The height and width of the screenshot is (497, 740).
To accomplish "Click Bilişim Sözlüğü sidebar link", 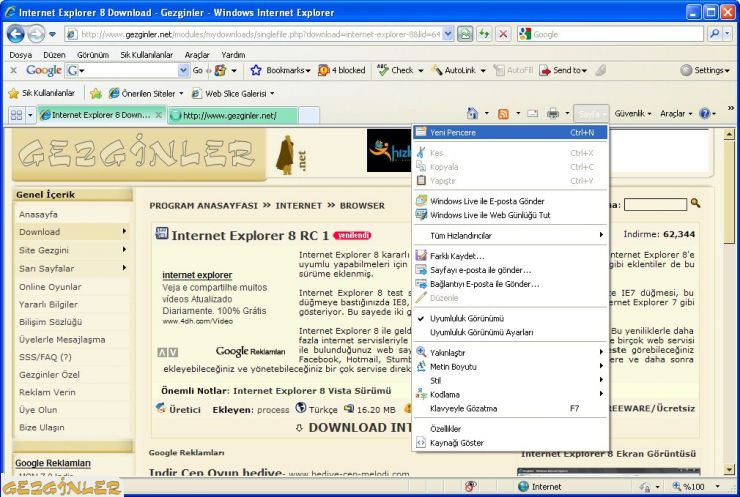I will coord(50,321).
